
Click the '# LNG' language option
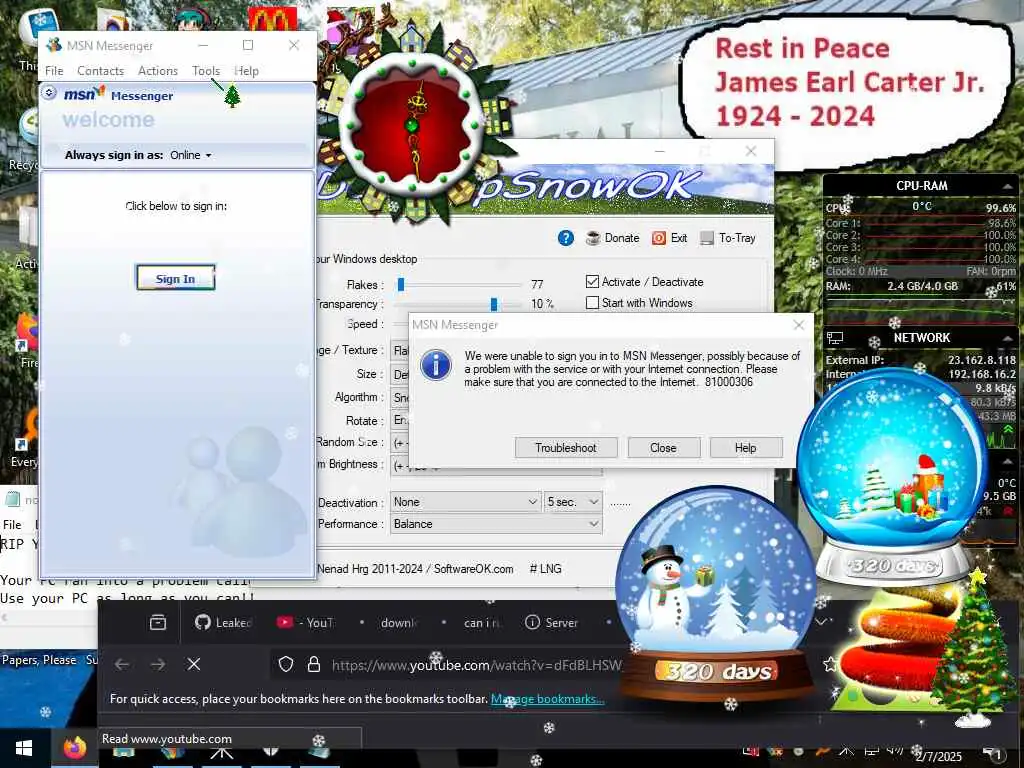tap(545, 569)
